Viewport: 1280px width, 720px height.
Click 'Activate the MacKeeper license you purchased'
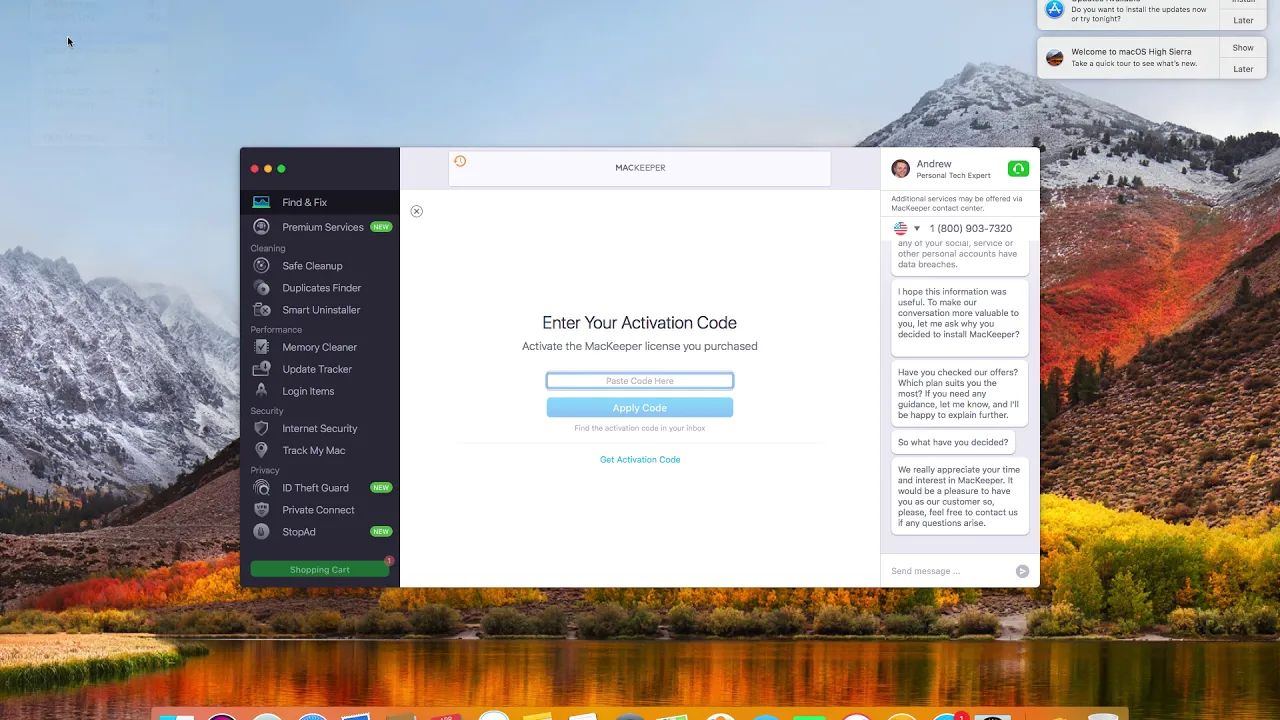coord(640,346)
